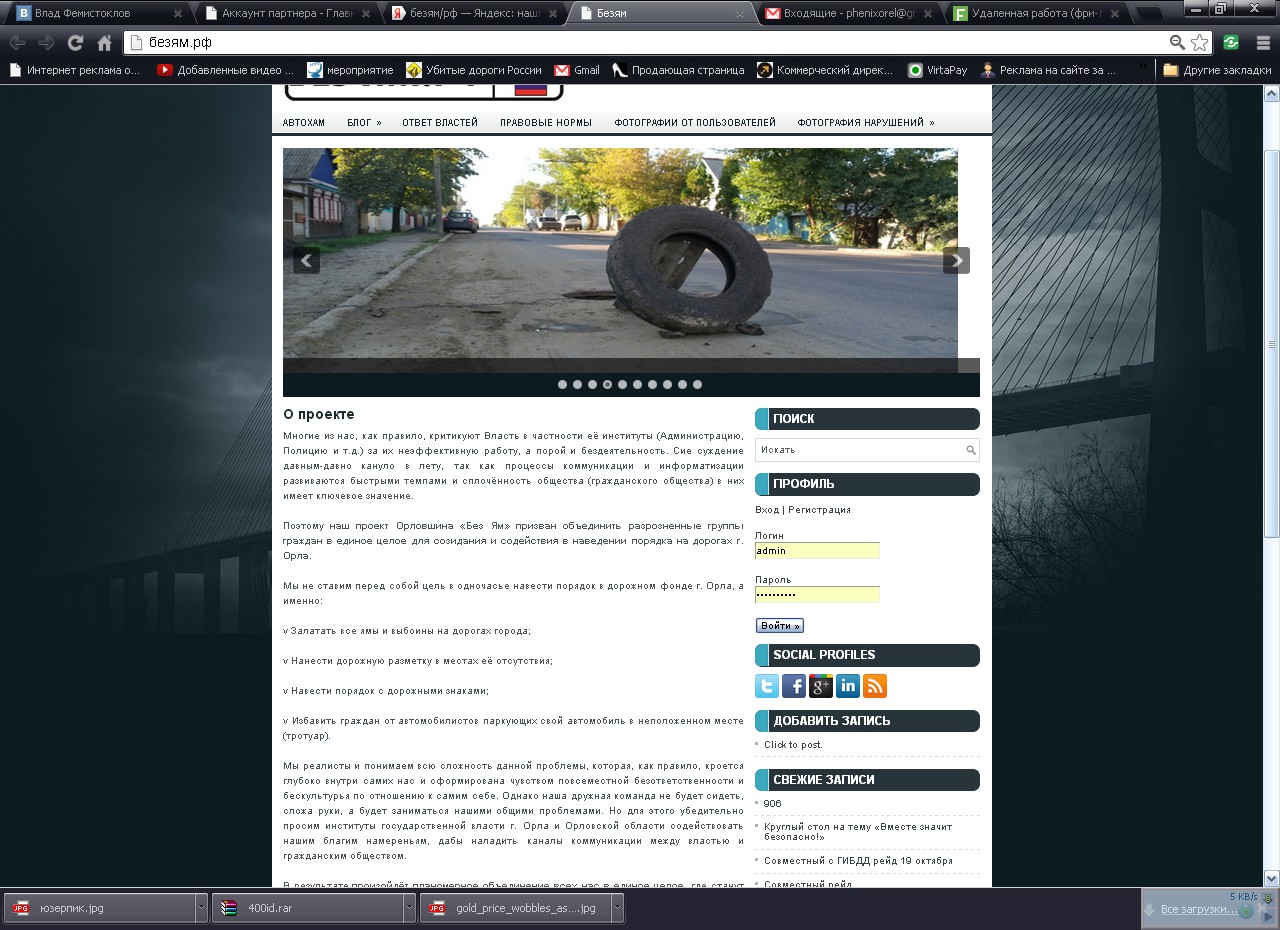Open ФОТОГРАФИИ ОТ ПОЛЬЗОВАТЕЛЕЙ menu item
The height and width of the screenshot is (930, 1280).
point(695,123)
